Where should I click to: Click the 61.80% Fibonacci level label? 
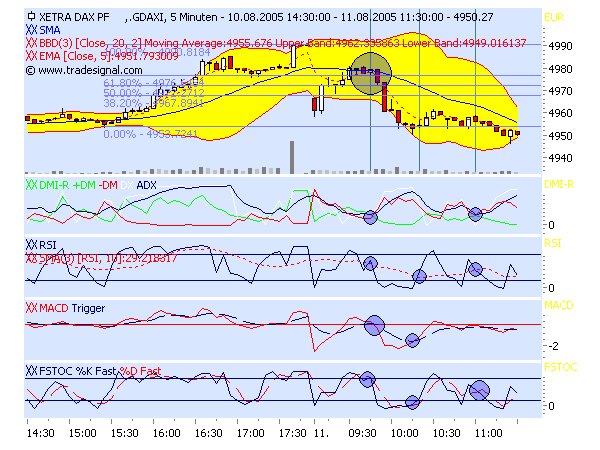153,83
